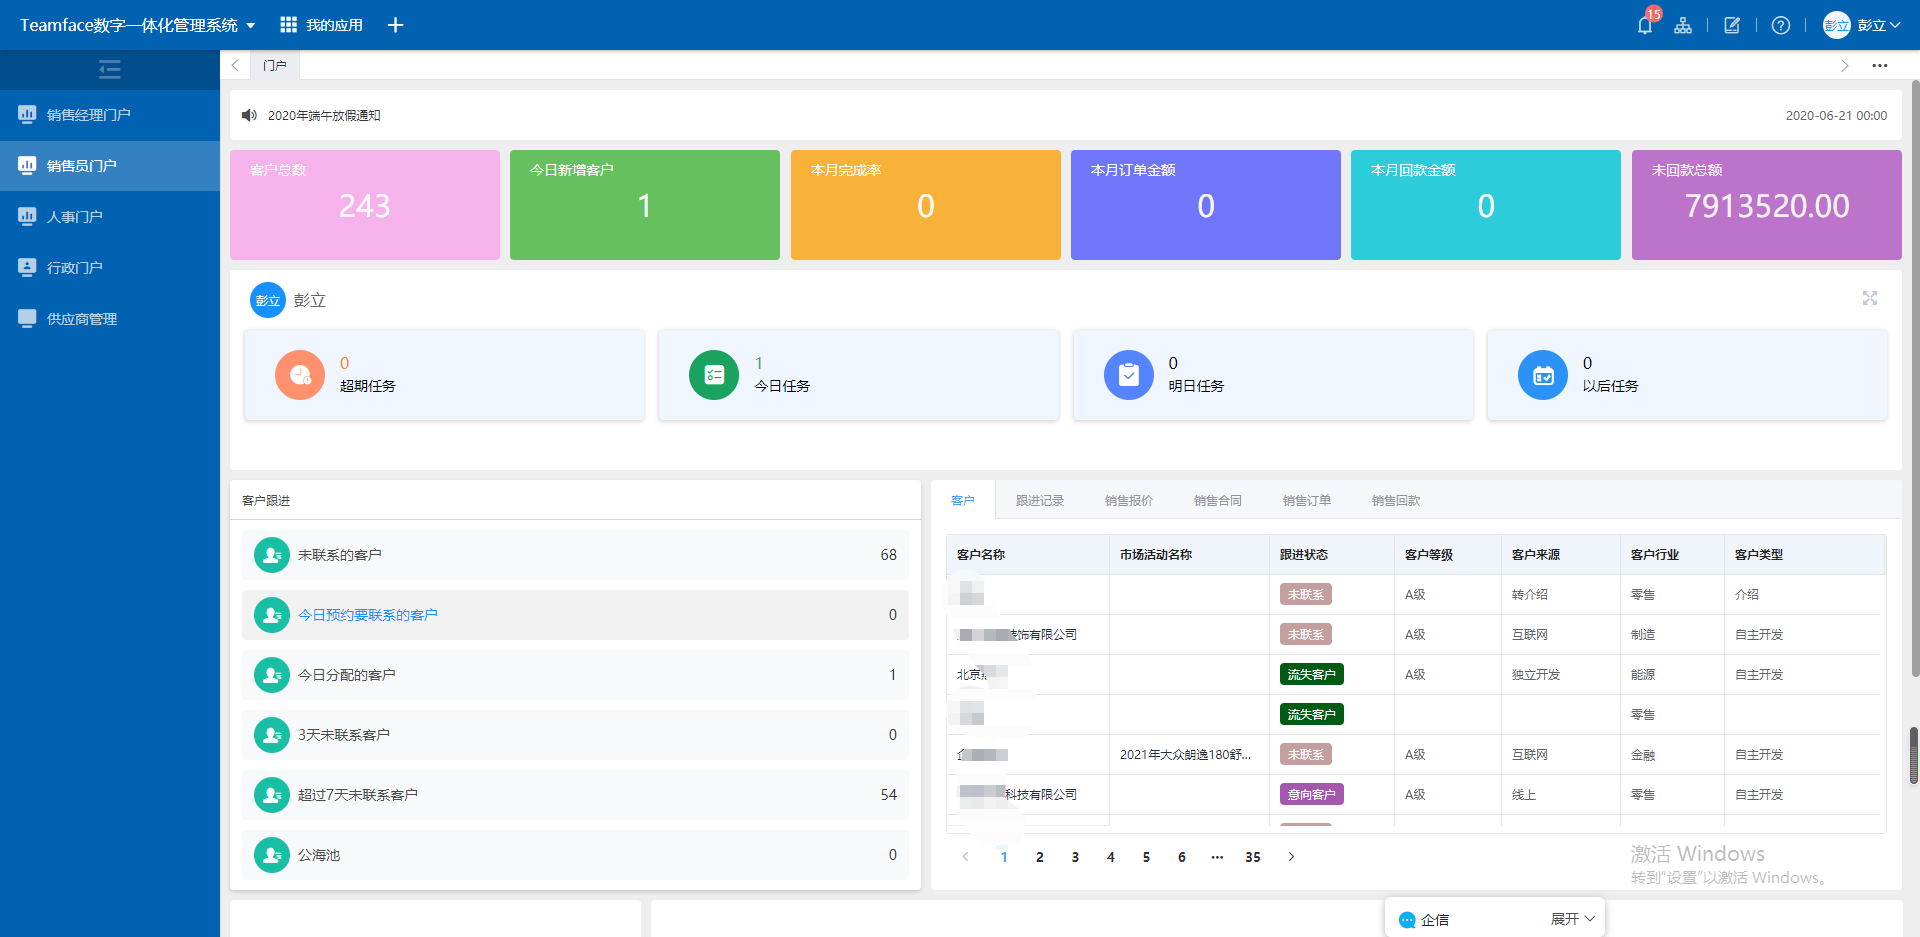The height and width of the screenshot is (937, 1920).
Task: Open the help question mark icon
Action: click(1780, 25)
